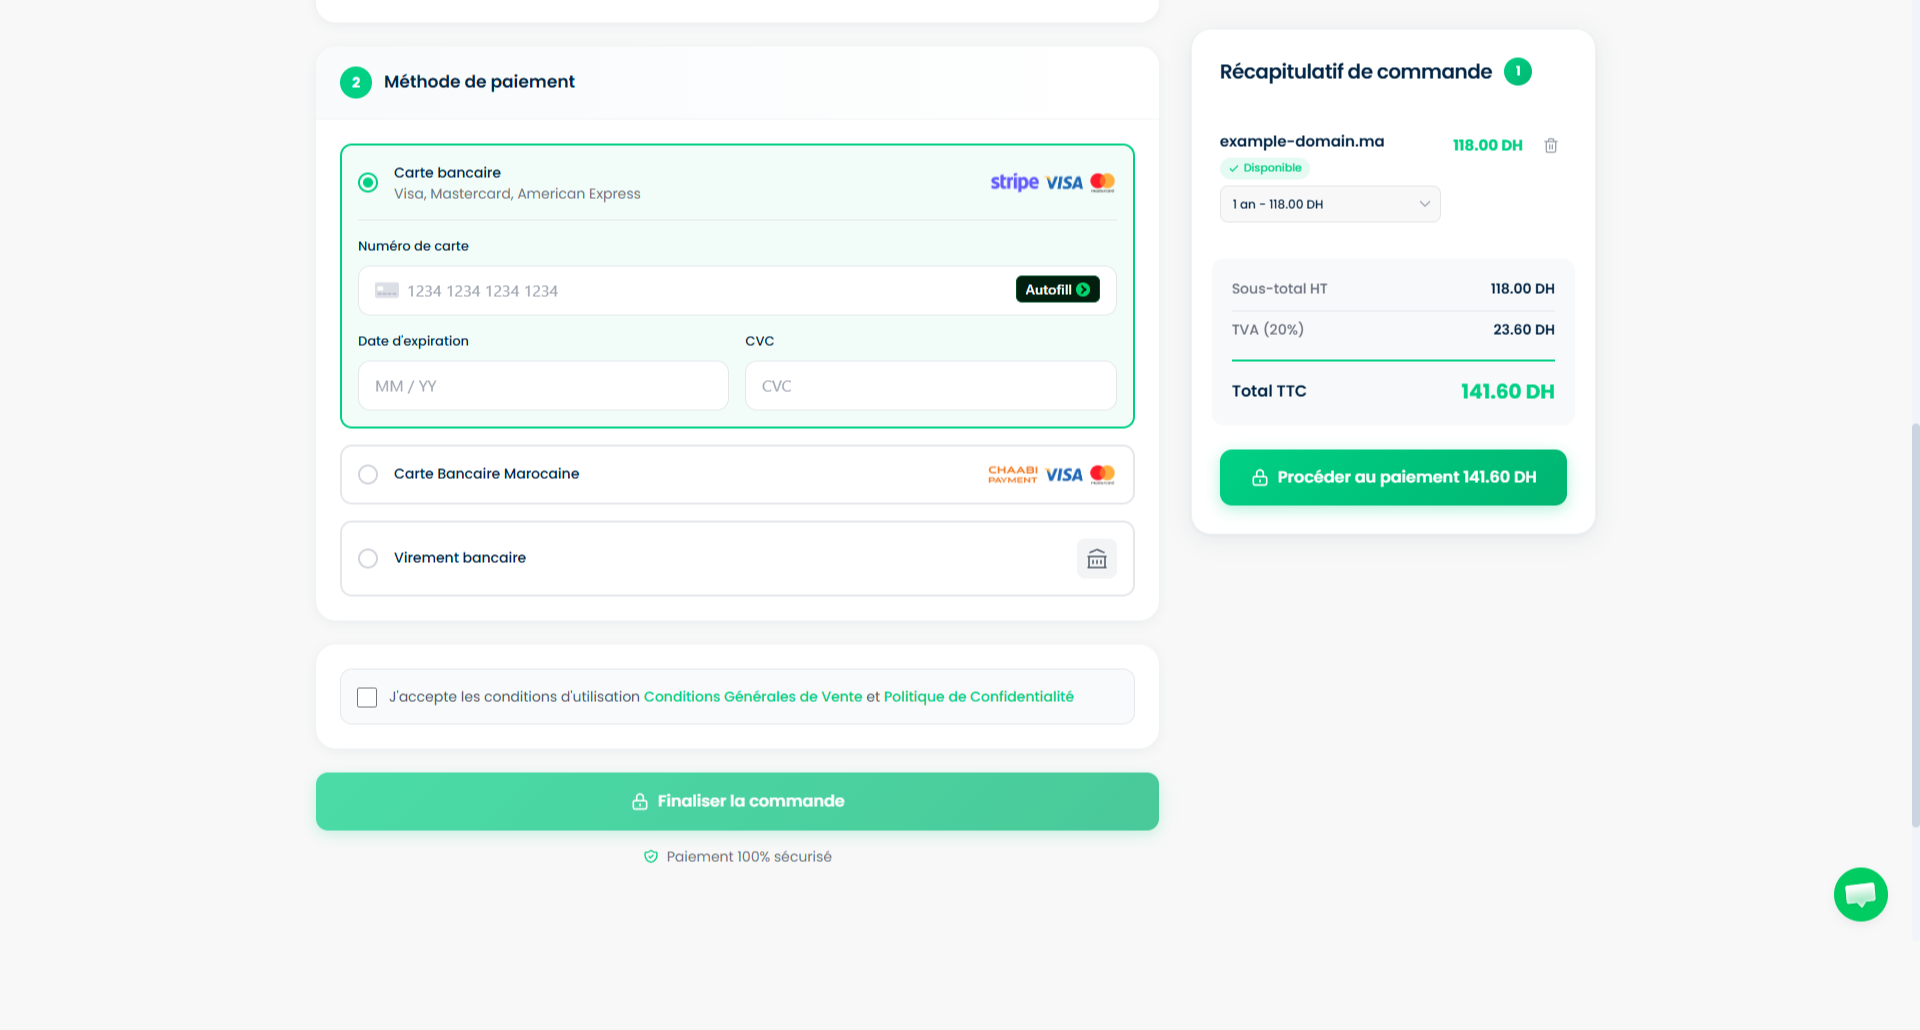Open the chat support bubble
Screen dimensions: 1920x1030
pyautogui.click(x=1861, y=894)
